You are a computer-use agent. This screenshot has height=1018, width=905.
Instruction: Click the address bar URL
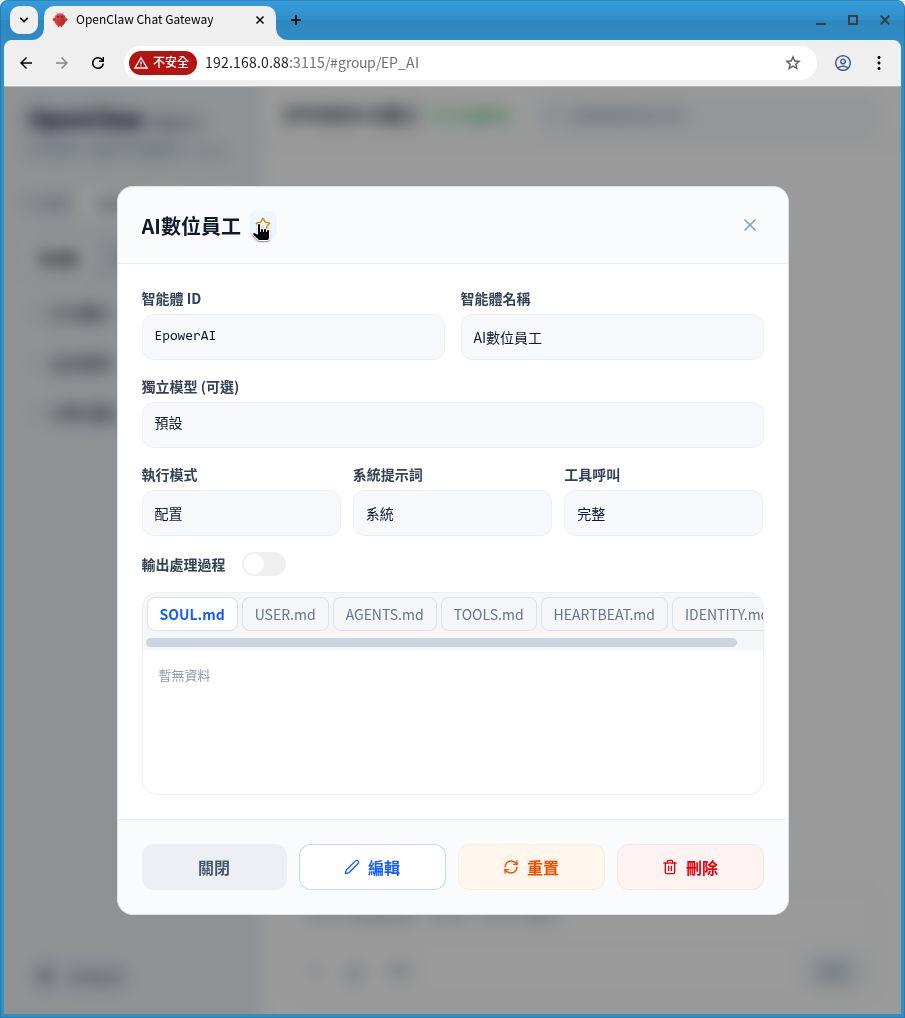(x=312, y=63)
